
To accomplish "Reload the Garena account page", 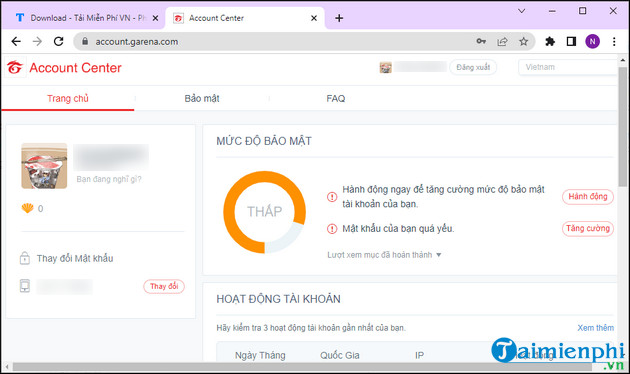I will [x=59, y=41].
